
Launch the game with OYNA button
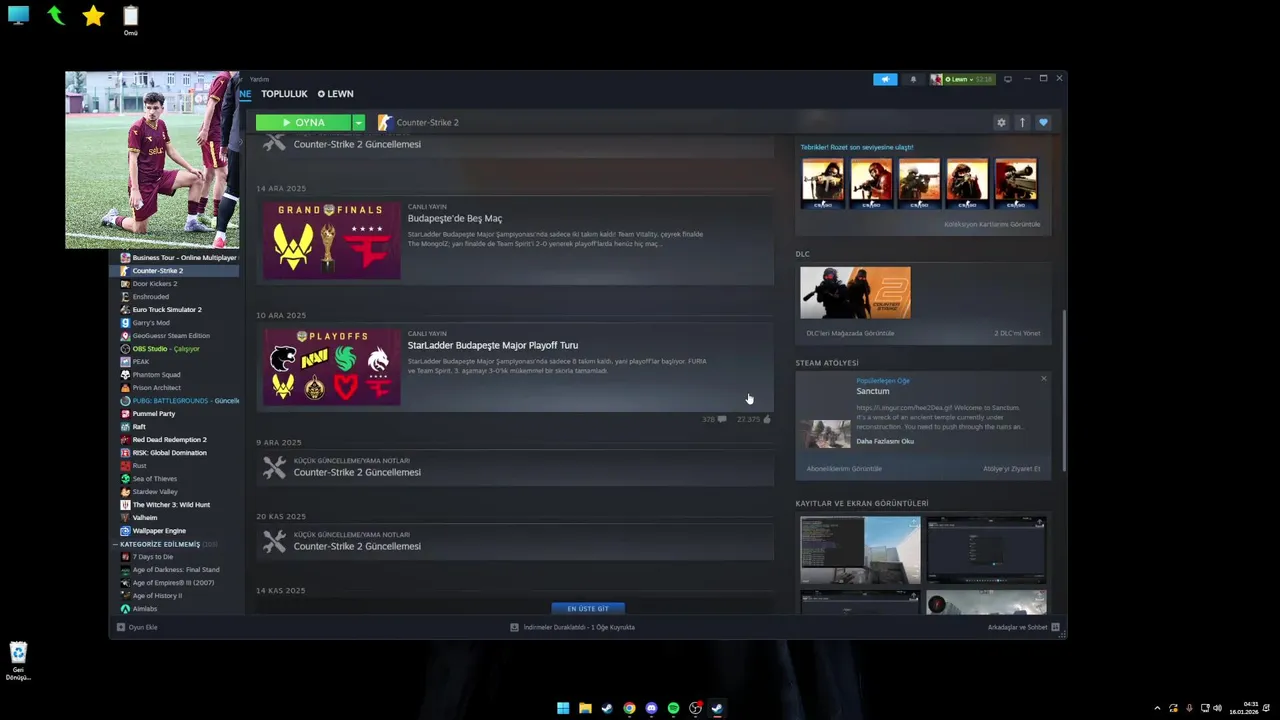(304, 122)
